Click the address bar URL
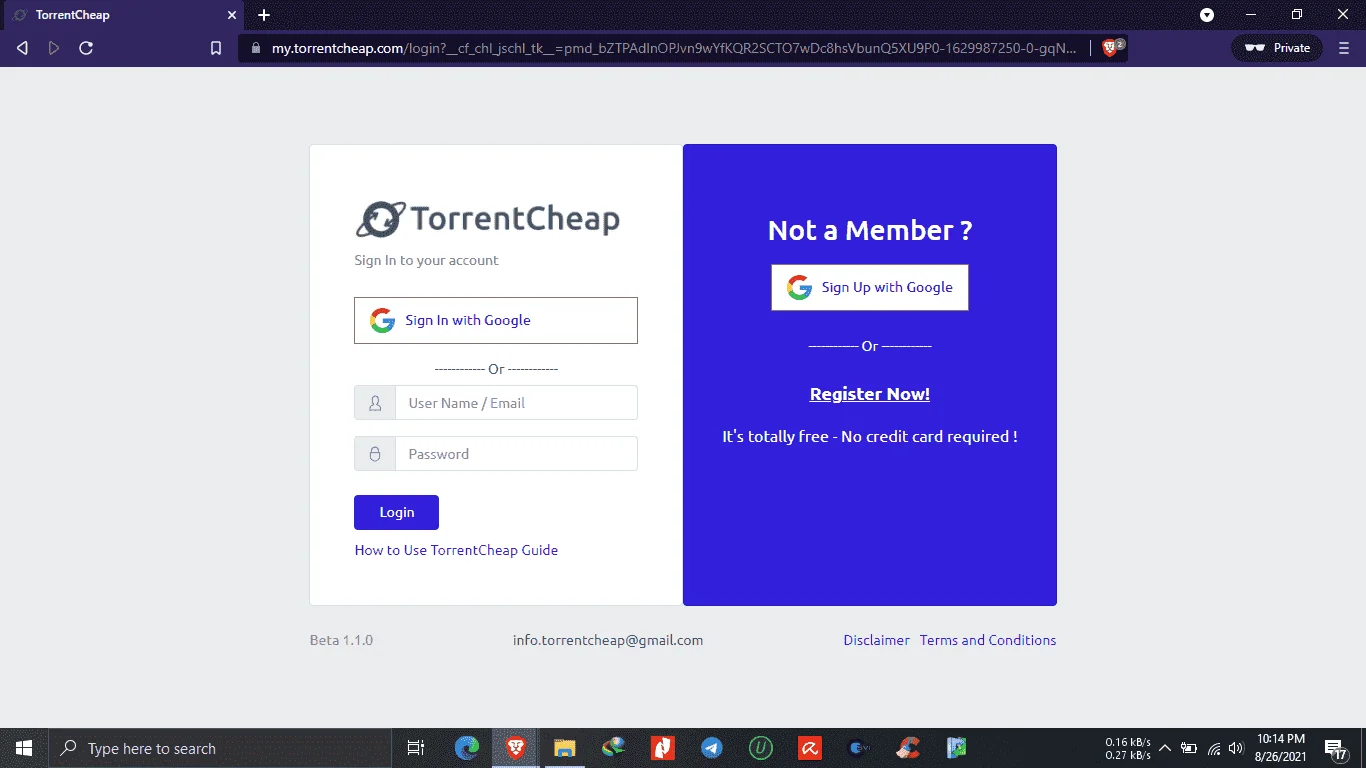Viewport: 1366px width, 768px height. 674,48
